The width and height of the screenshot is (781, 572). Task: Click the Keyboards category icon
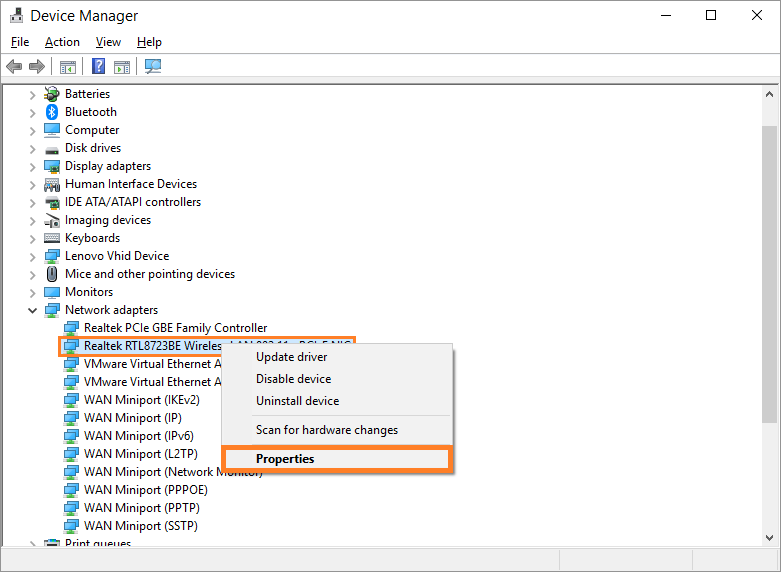click(x=52, y=238)
